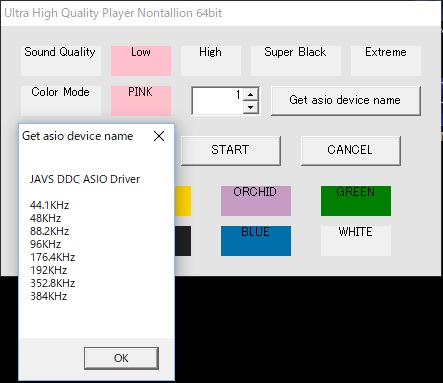Screen dimensions: 443x383
Task: Click the Get asio device name button
Action: coord(346,101)
